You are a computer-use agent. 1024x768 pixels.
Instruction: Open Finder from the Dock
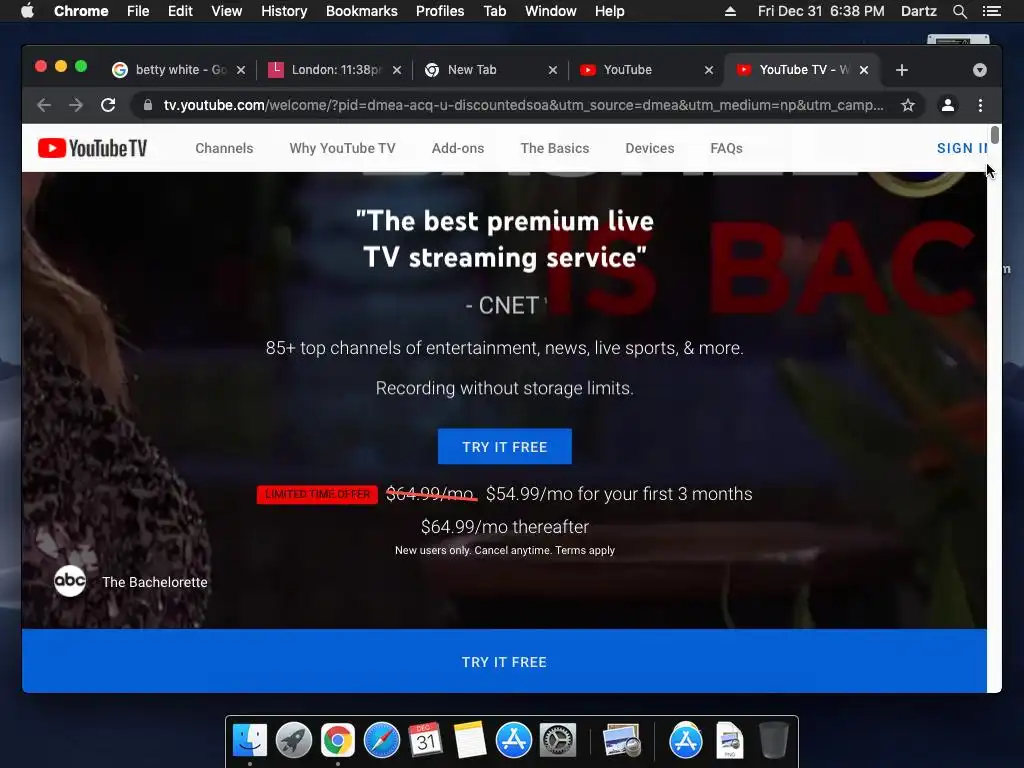pos(249,740)
